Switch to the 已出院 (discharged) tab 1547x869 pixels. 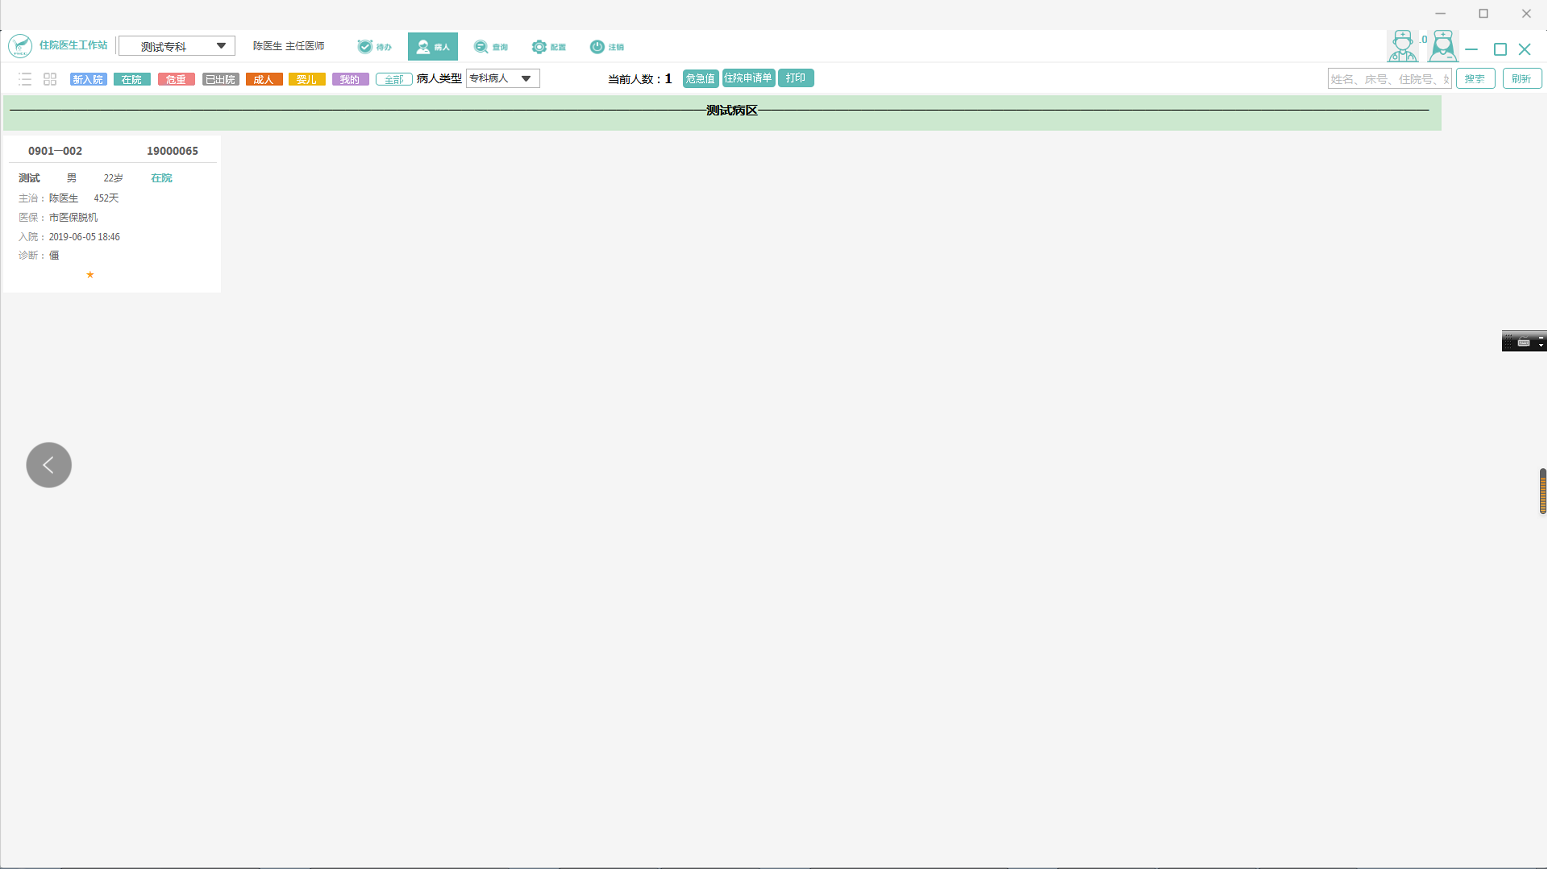click(x=220, y=78)
